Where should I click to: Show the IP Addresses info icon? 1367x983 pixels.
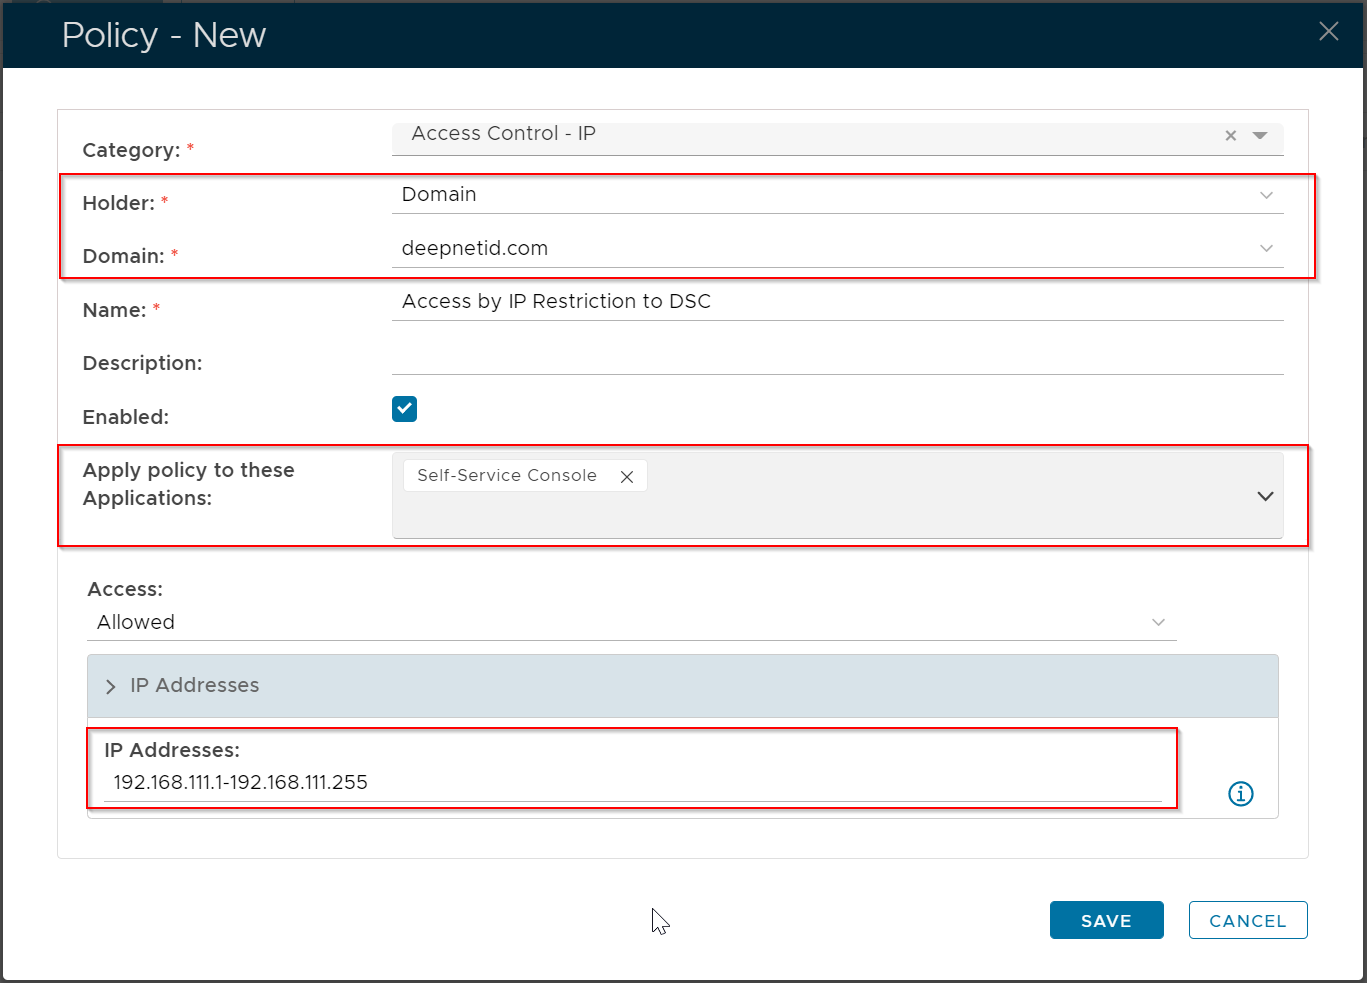tap(1240, 794)
